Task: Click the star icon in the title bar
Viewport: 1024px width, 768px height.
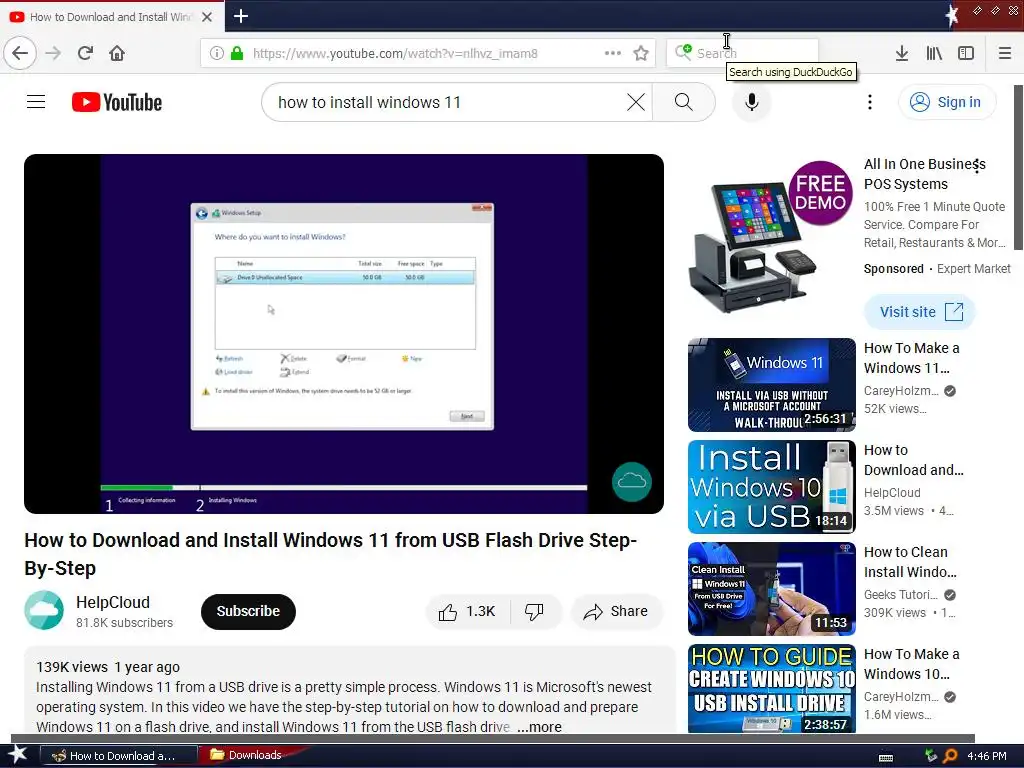Action: [x=952, y=15]
